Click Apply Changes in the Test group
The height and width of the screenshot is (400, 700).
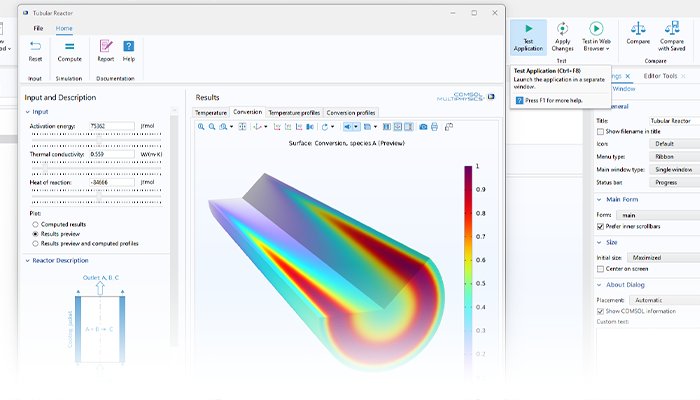click(562, 38)
